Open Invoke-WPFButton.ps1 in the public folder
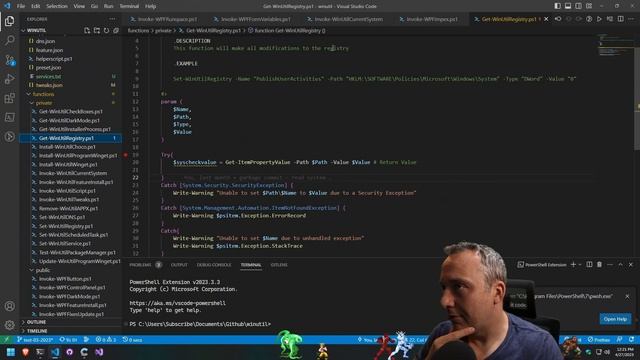Screen dimensions: 640x360 (x=65, y=279)
